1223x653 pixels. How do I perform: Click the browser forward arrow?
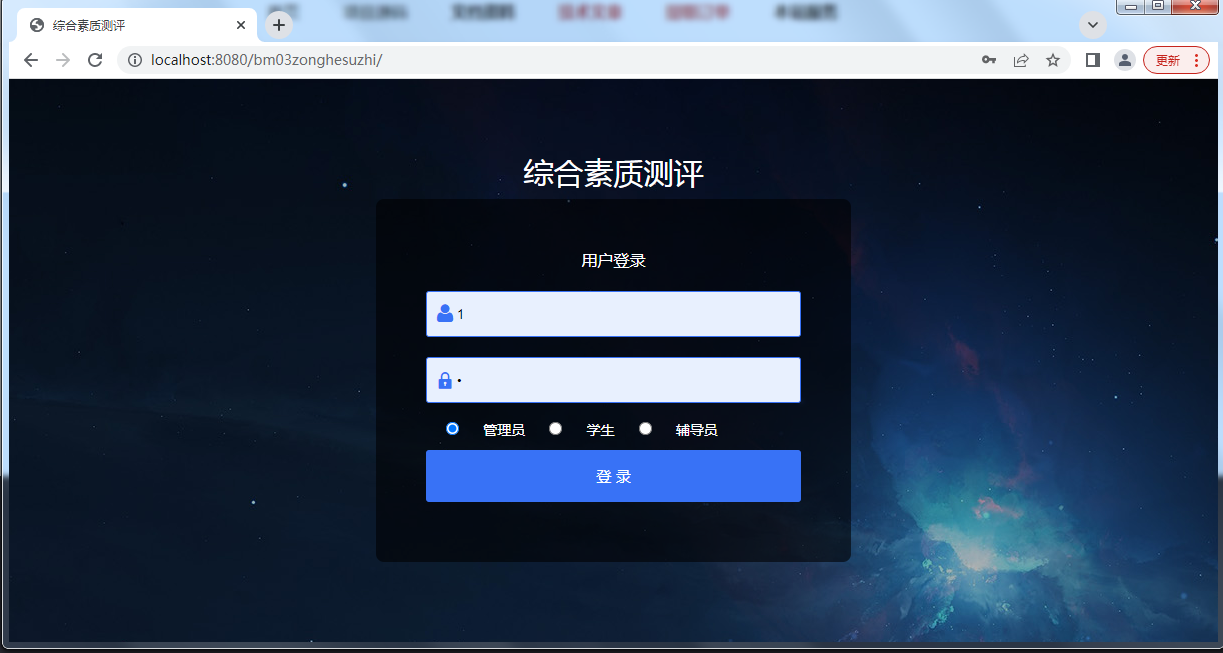pos(63,60)
